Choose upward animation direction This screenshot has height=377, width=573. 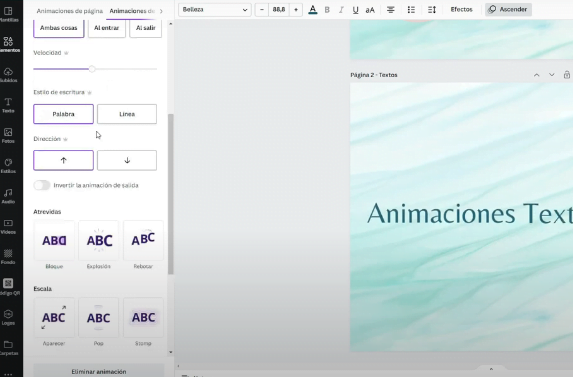(x=63, y=160)
